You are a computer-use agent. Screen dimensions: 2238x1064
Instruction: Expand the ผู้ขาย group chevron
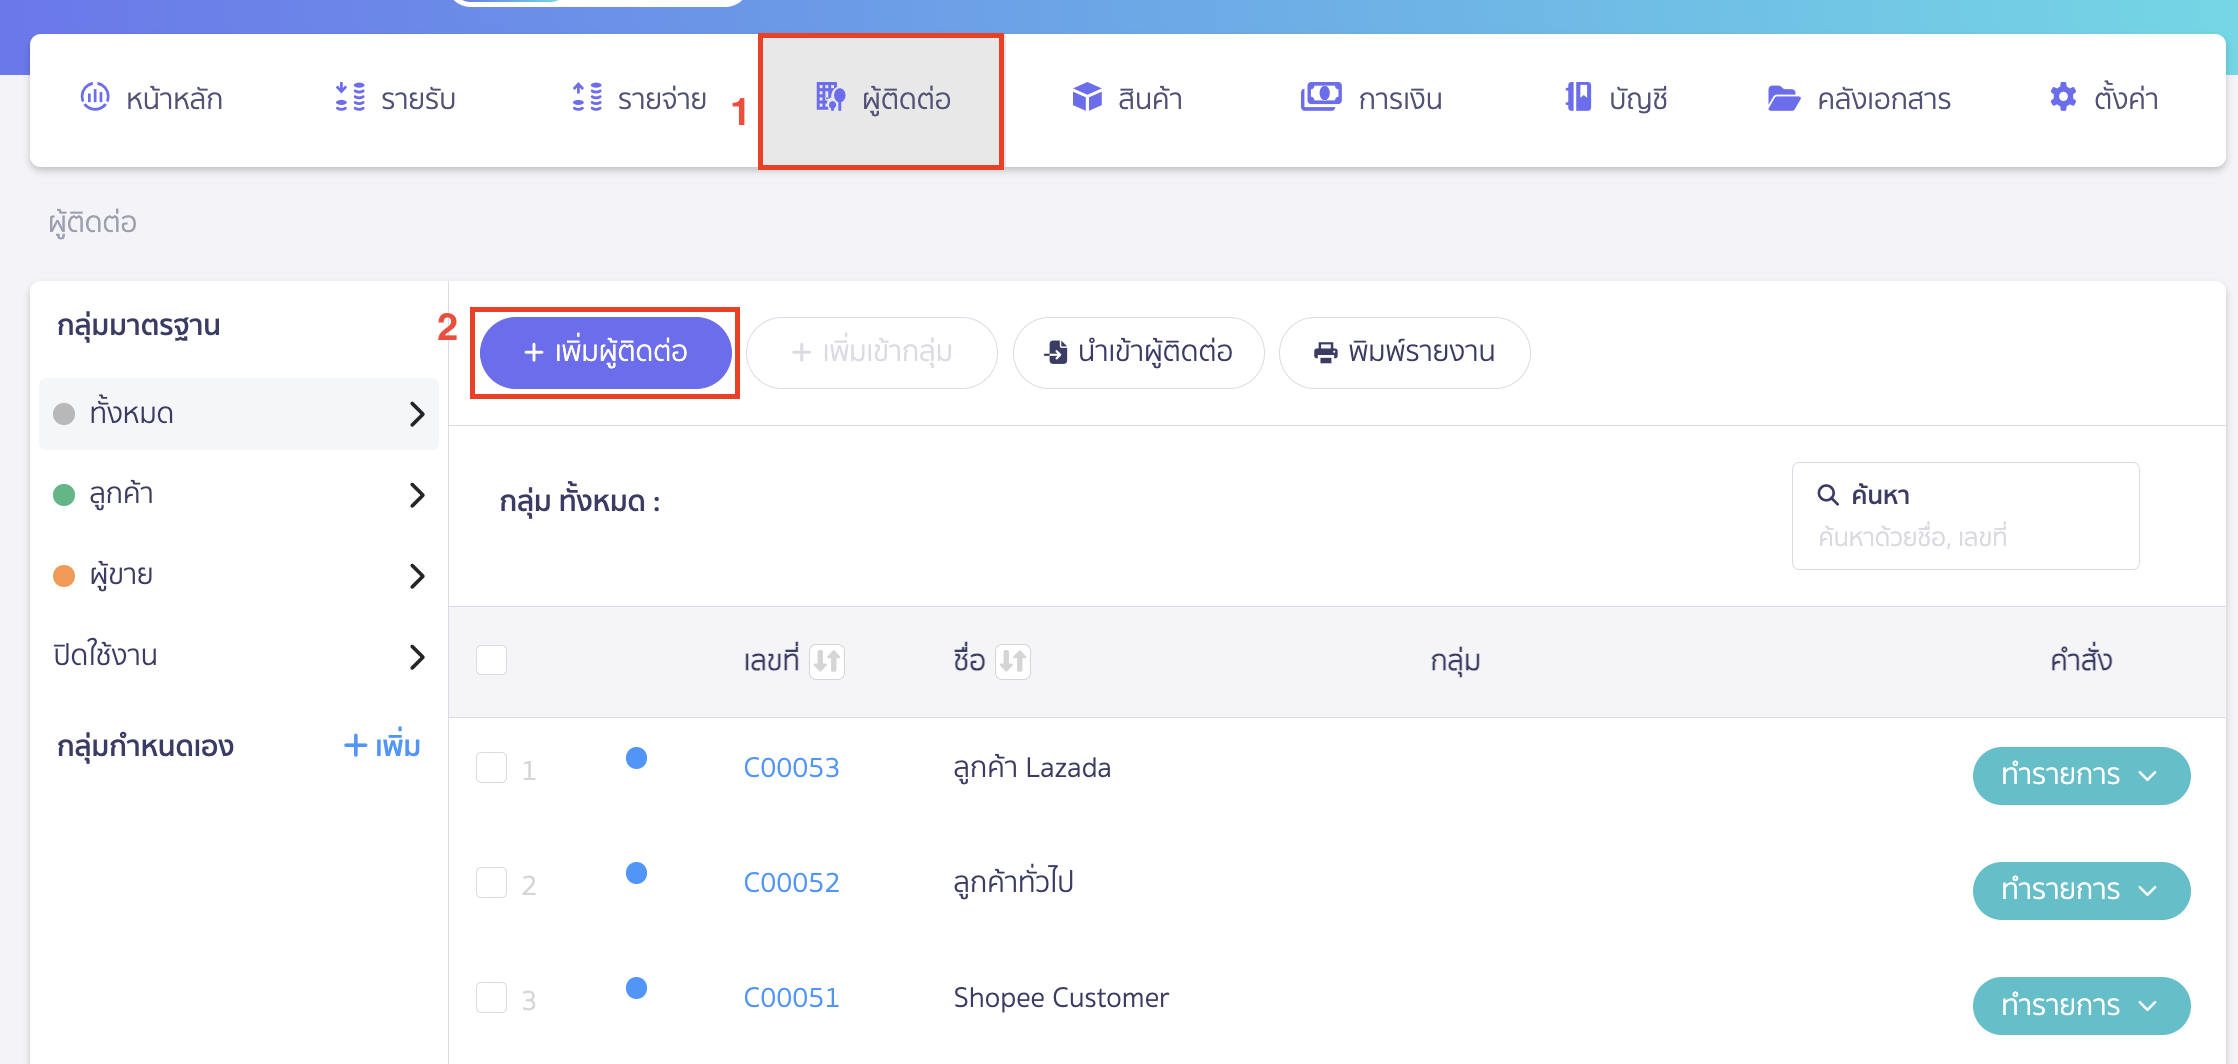click(x=417, y=576)
